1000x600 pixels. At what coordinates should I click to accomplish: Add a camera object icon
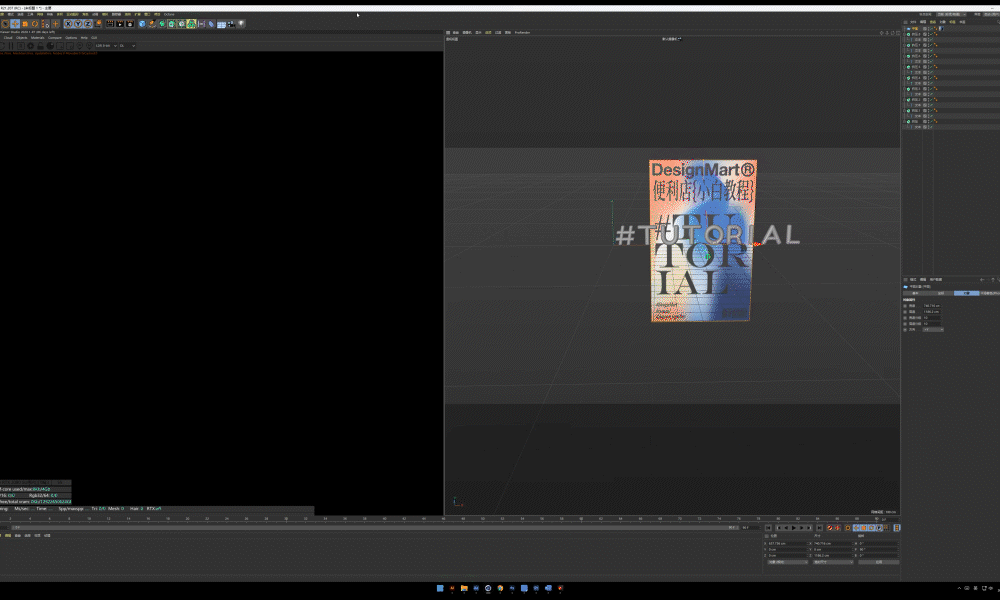[x=231, y=24]
